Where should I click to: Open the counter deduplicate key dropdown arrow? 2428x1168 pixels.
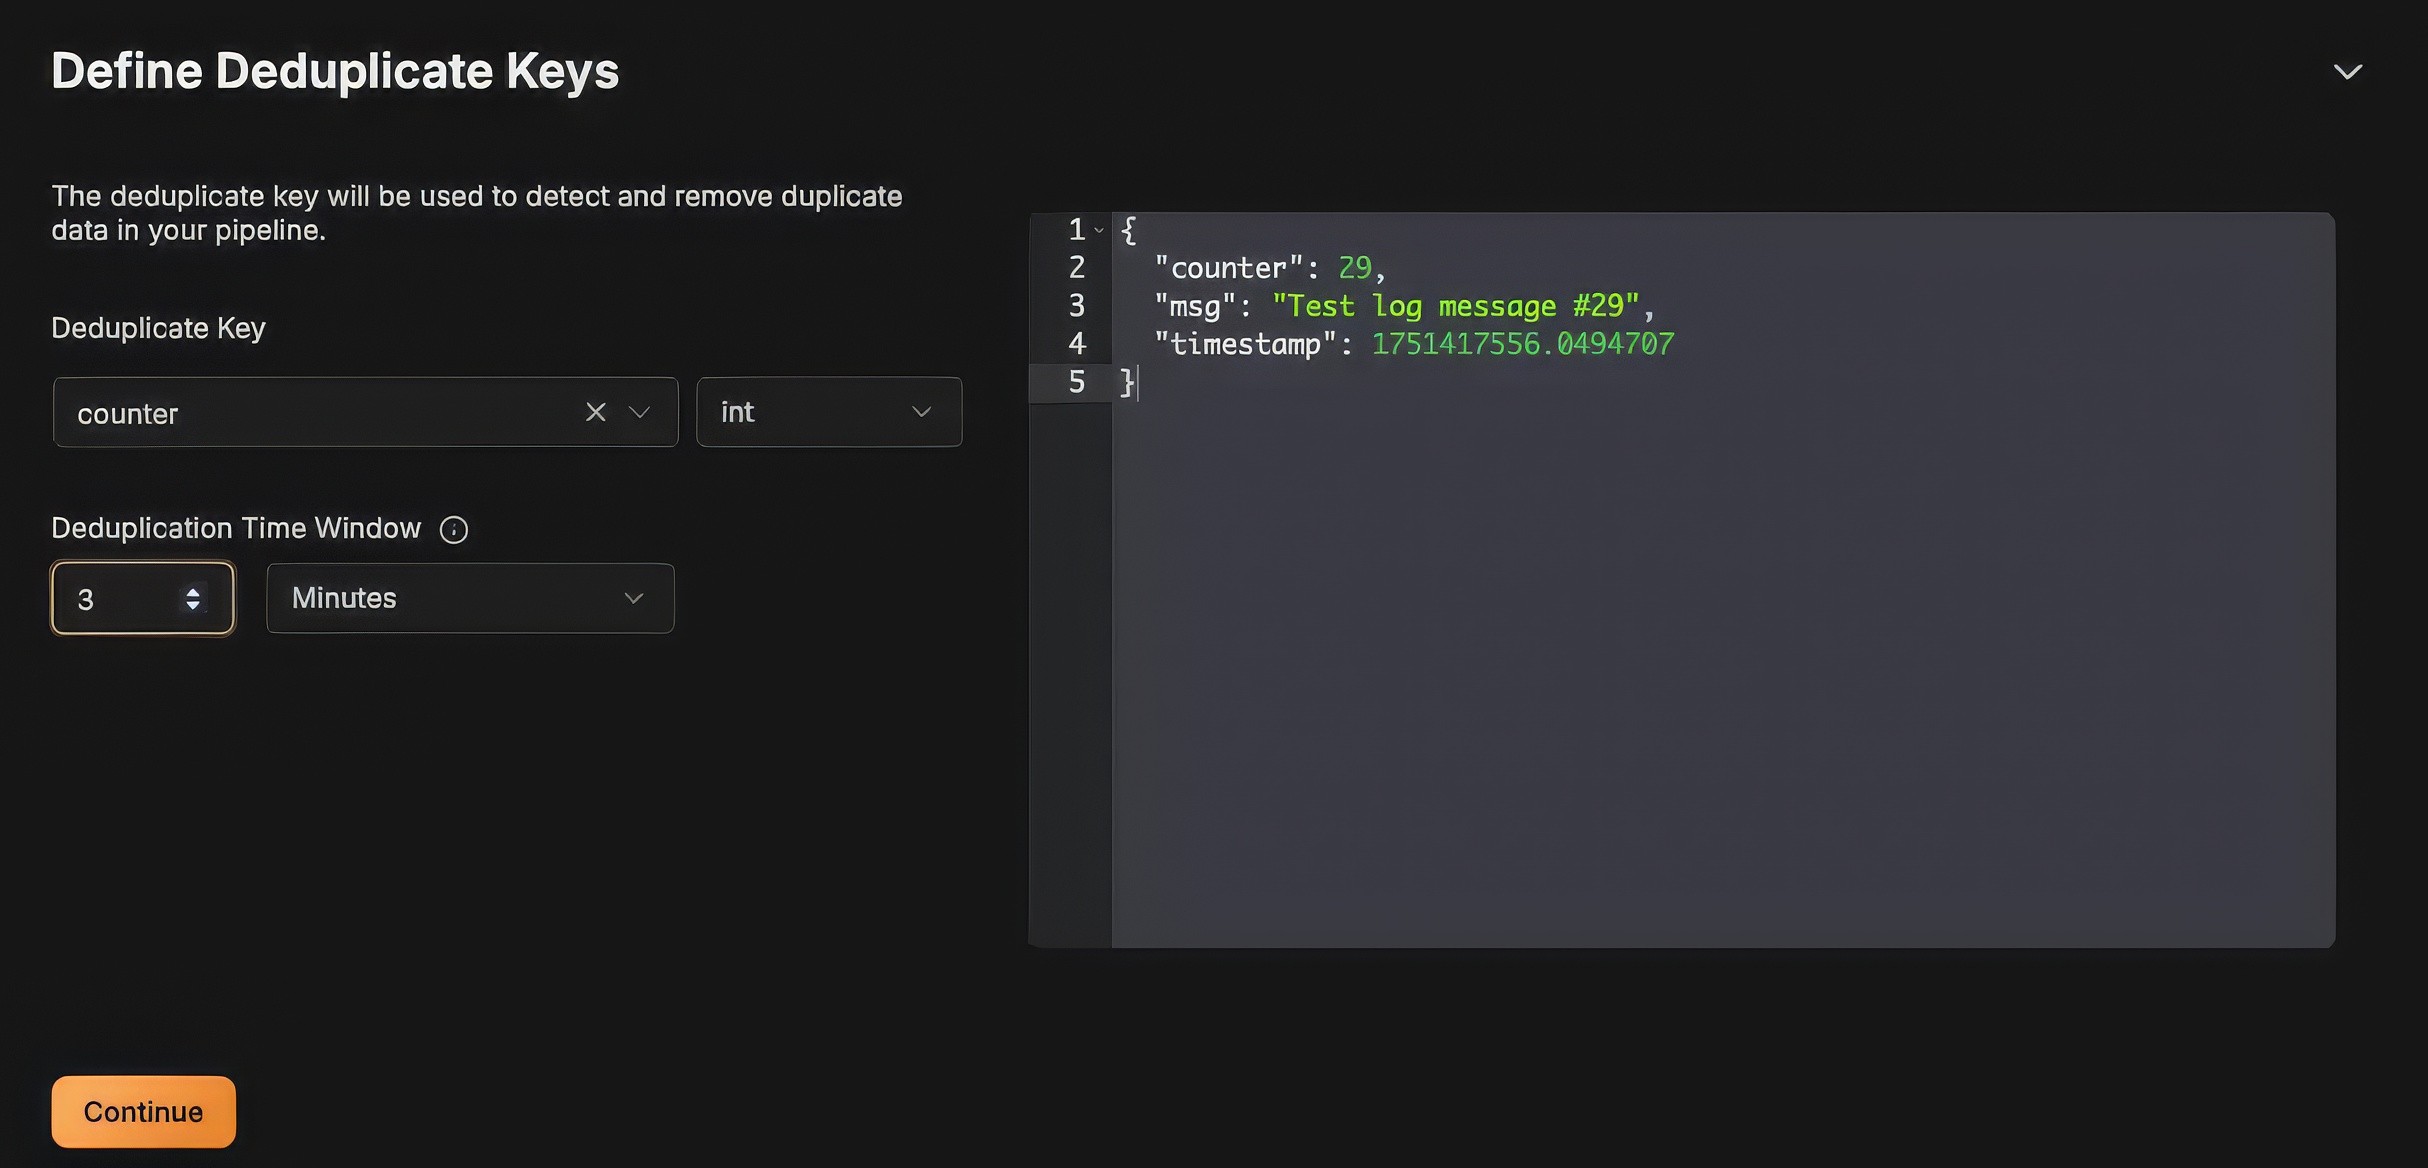tap(639, 412)
